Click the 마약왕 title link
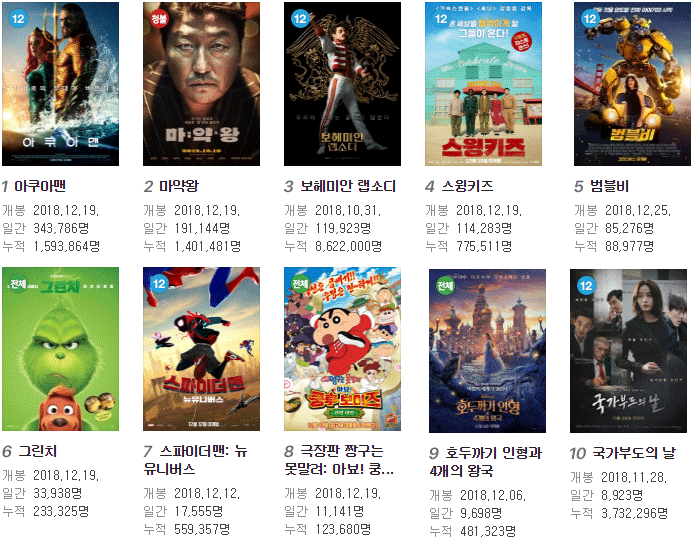Image resolution: width=691 pixels, height=544 pixels. point(178,186)
